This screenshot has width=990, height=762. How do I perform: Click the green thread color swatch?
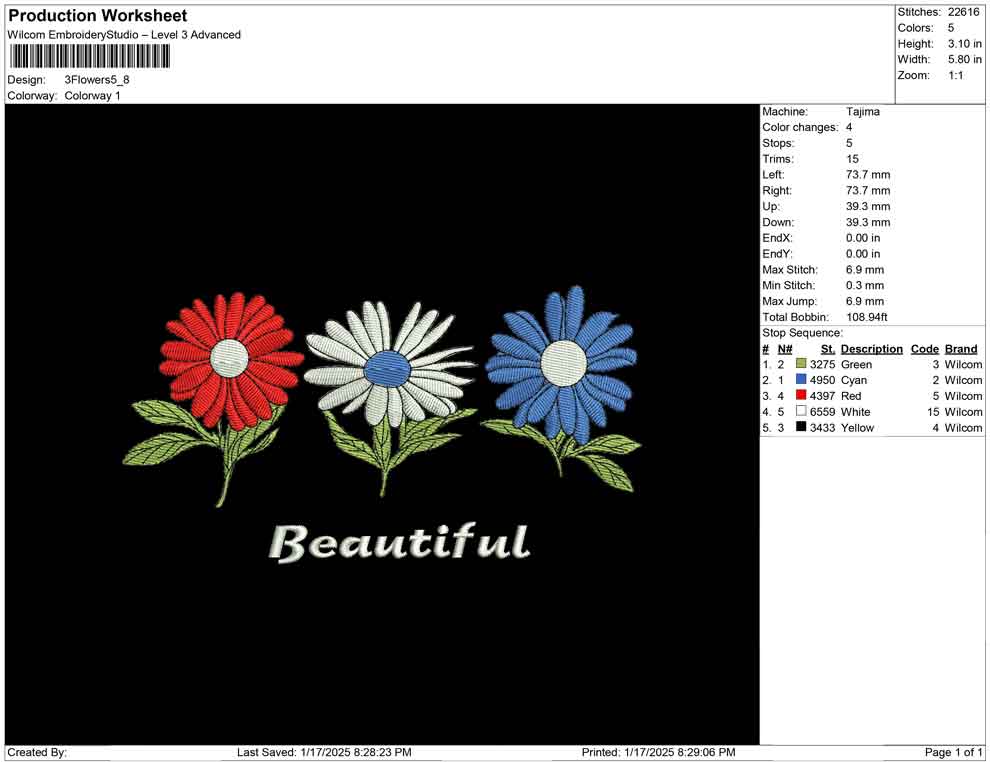point(801,365)
